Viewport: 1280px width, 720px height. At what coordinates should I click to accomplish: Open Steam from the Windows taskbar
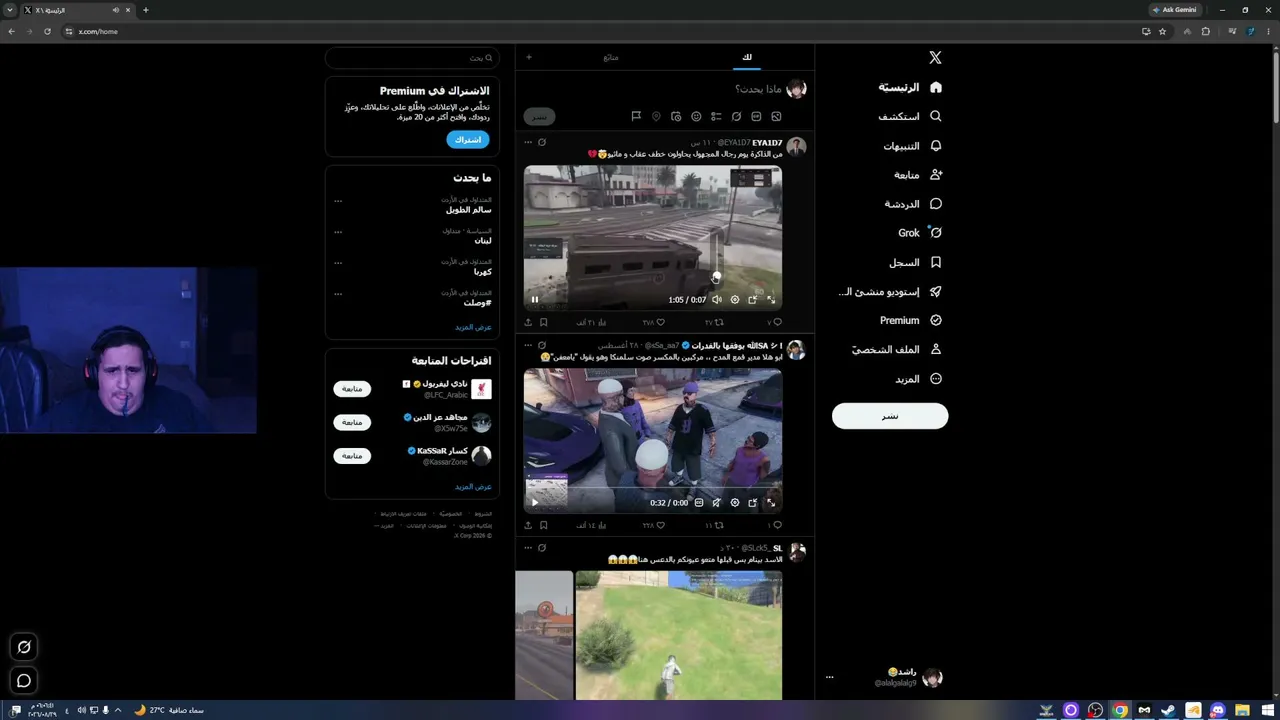point(1168,710)
